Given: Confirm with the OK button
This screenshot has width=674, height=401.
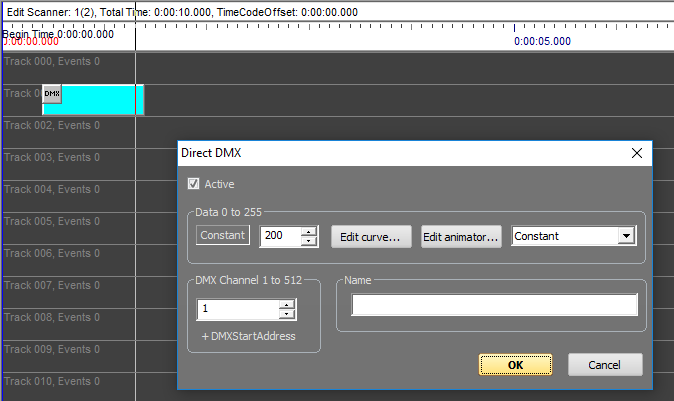Looking at the screenshot, I should [515, 365].
